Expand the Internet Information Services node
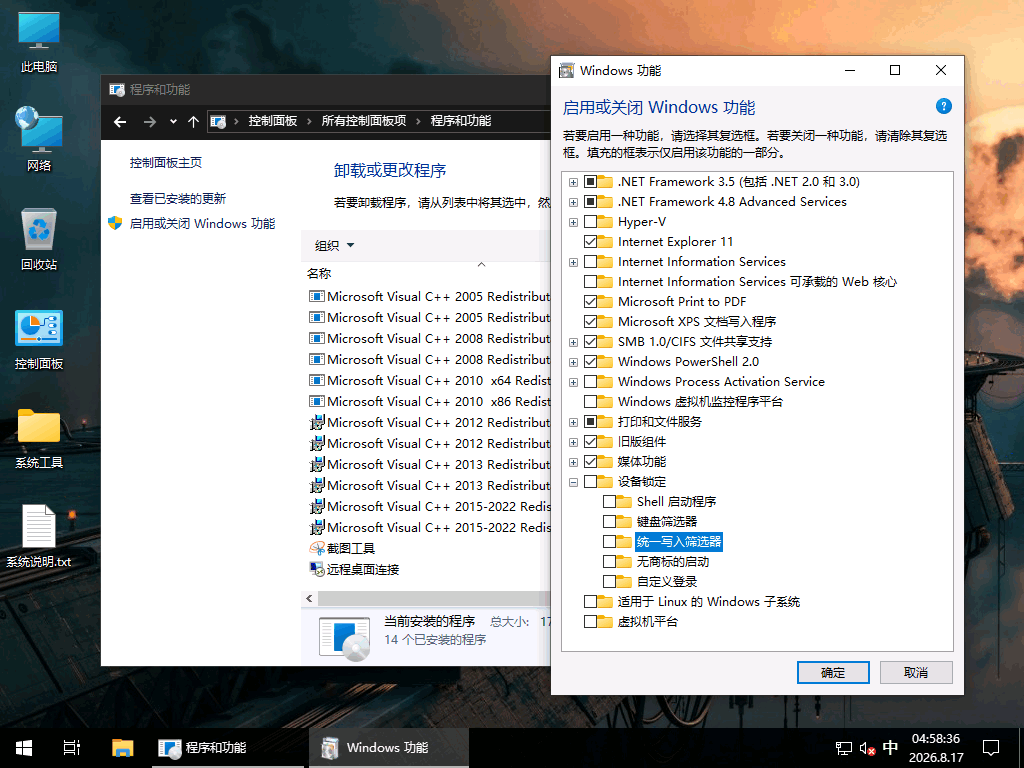This screenshot has width=1024, height=768. pyautogui.click(x=573, y=263)
